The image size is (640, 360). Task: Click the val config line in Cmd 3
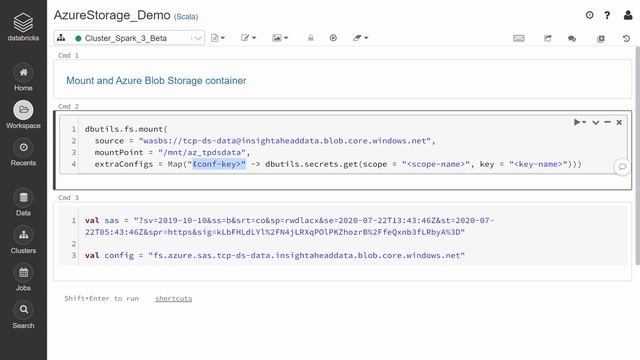pyautogui.click(x=275, y=256)
